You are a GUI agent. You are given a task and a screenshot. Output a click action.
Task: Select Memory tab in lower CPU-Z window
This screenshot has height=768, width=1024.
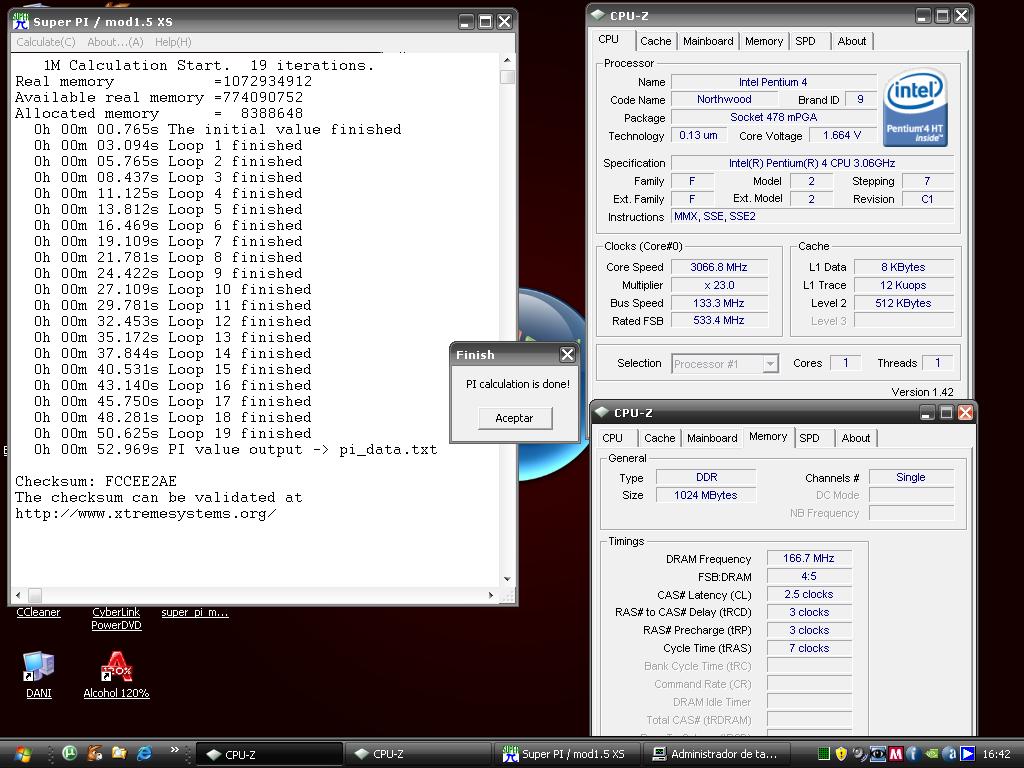coord(768,436)
